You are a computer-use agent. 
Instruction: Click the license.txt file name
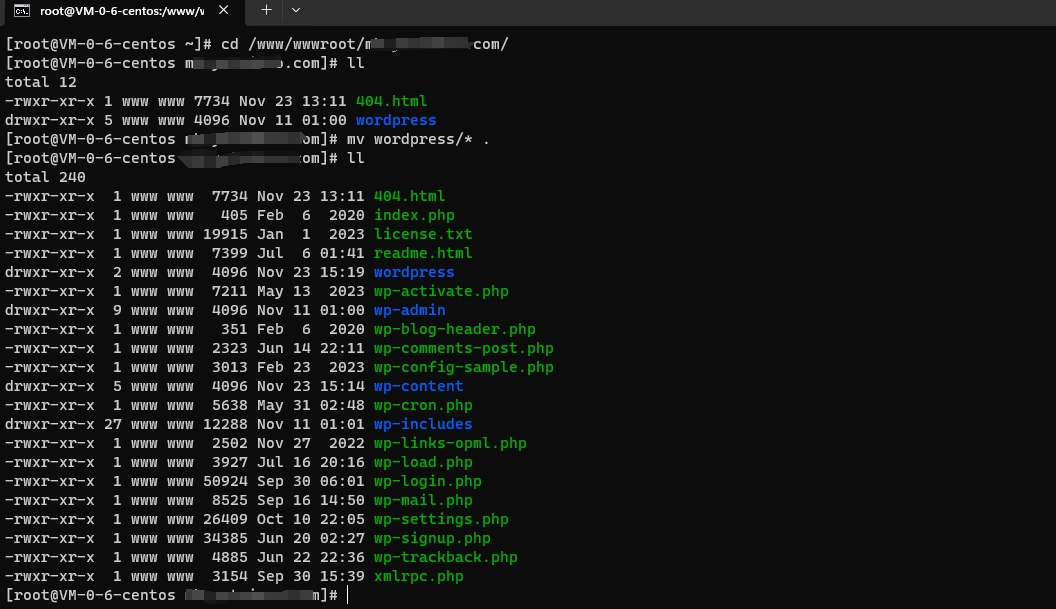pos(423,234)
